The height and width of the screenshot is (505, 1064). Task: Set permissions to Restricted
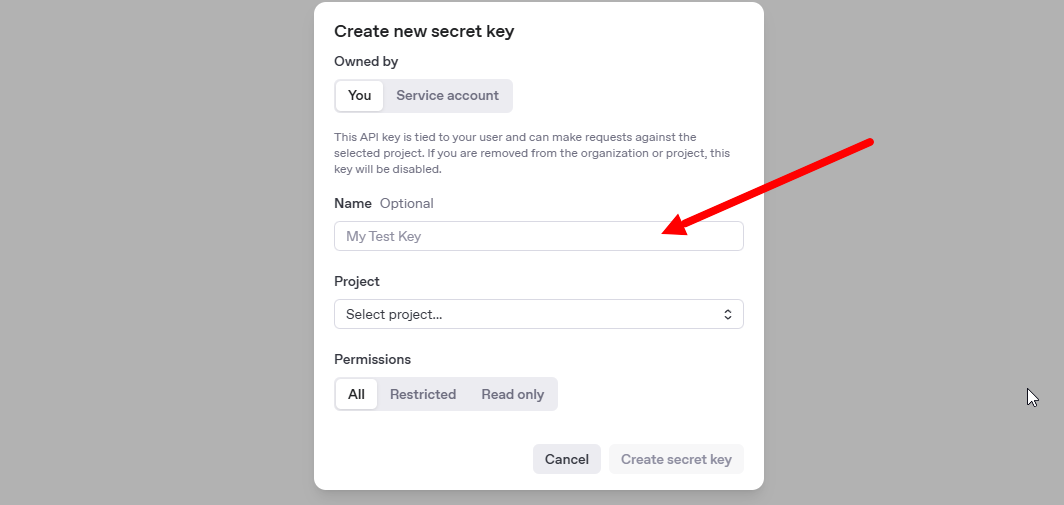coord(423,394)
